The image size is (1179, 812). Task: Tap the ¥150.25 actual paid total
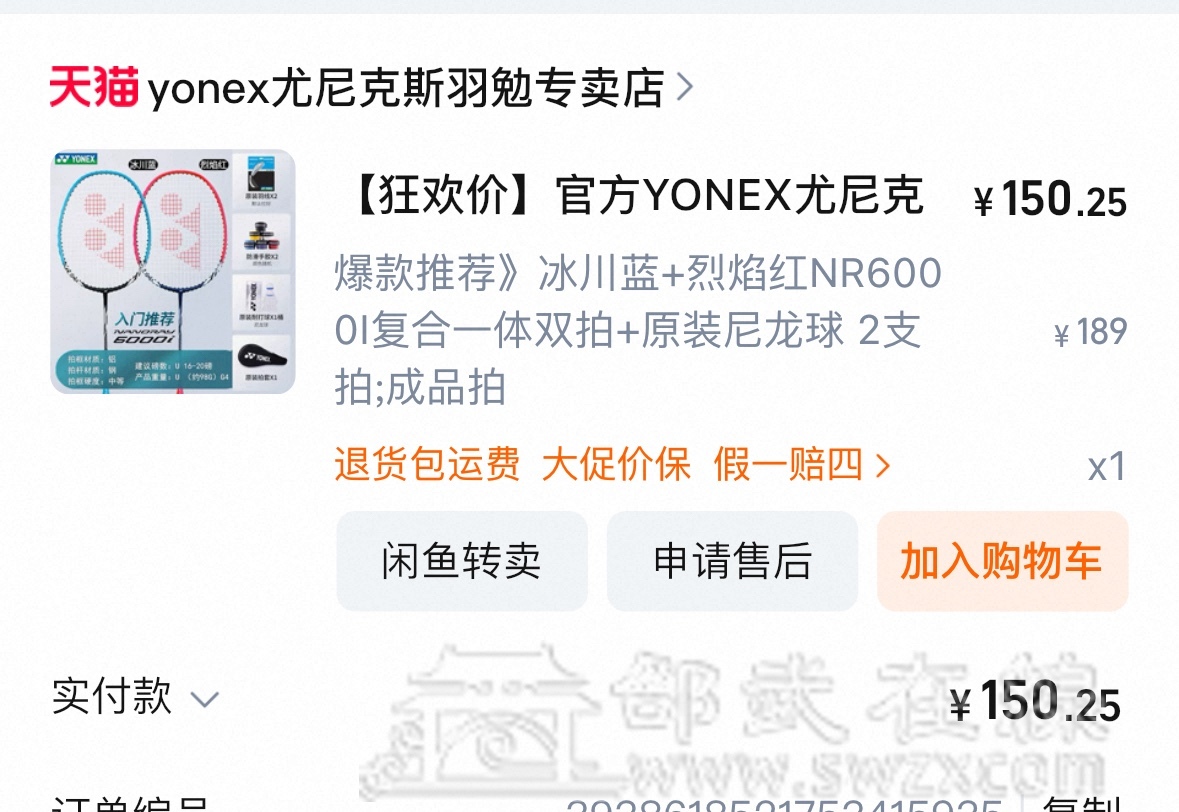(x=1035, y=701)
